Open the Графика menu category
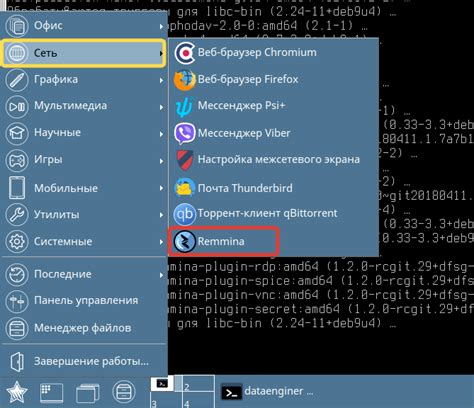Viewport: 474px width, 408px height. [x=84, y=80]
